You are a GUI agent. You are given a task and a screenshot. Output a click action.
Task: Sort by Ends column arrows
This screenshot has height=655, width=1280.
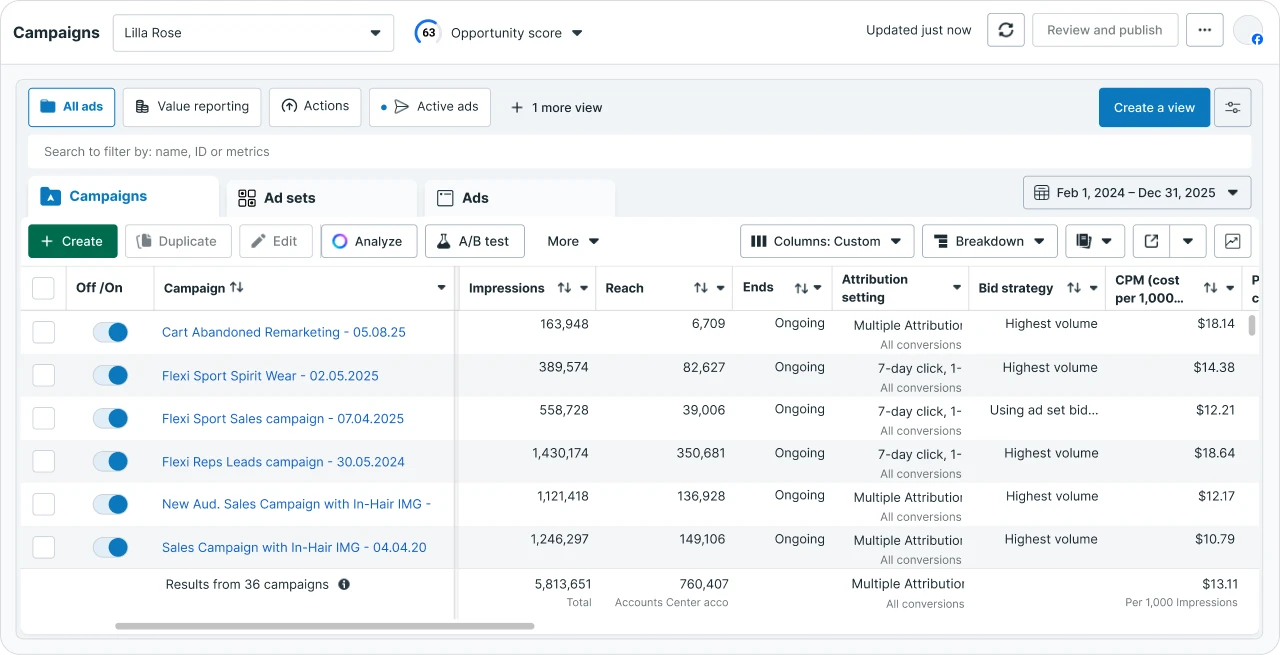coord(801,288)
